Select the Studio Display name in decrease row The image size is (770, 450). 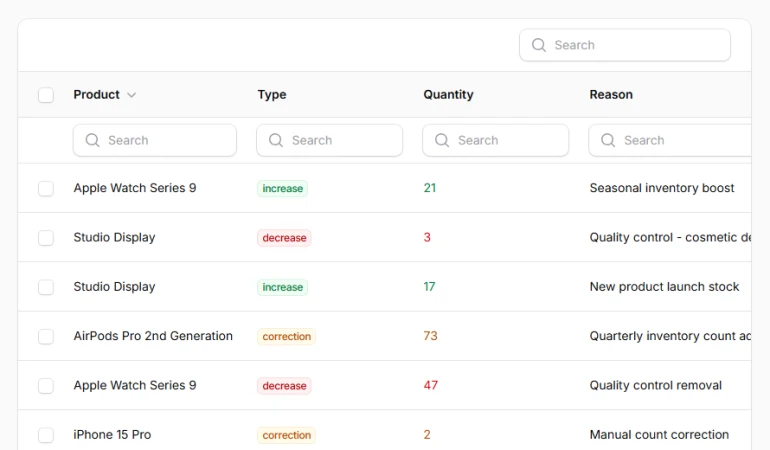[114, 238]
